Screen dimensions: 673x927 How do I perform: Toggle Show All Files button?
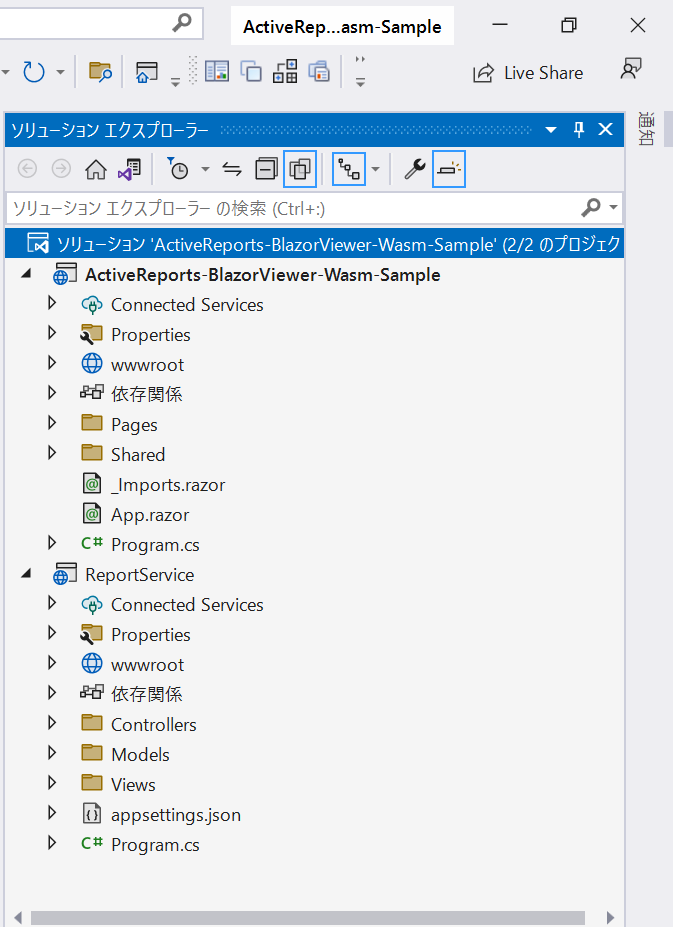pos(300,170)
